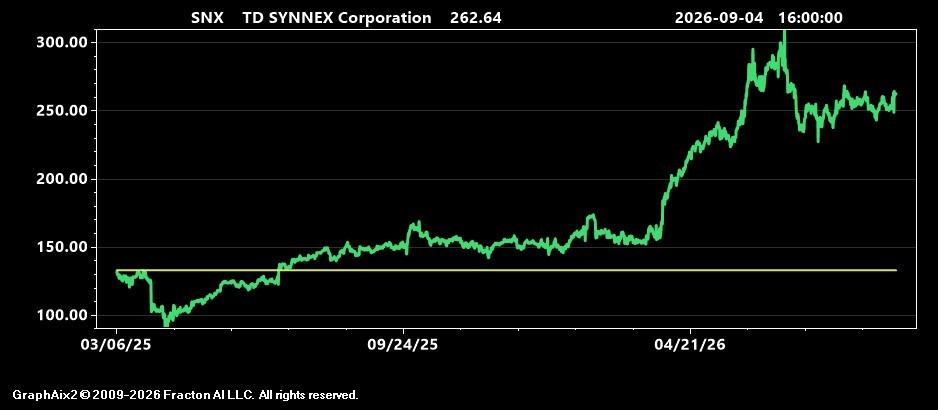Click the 100.00 y-axis label
This screenshot has width=938, height=410.
pos(64,315)
